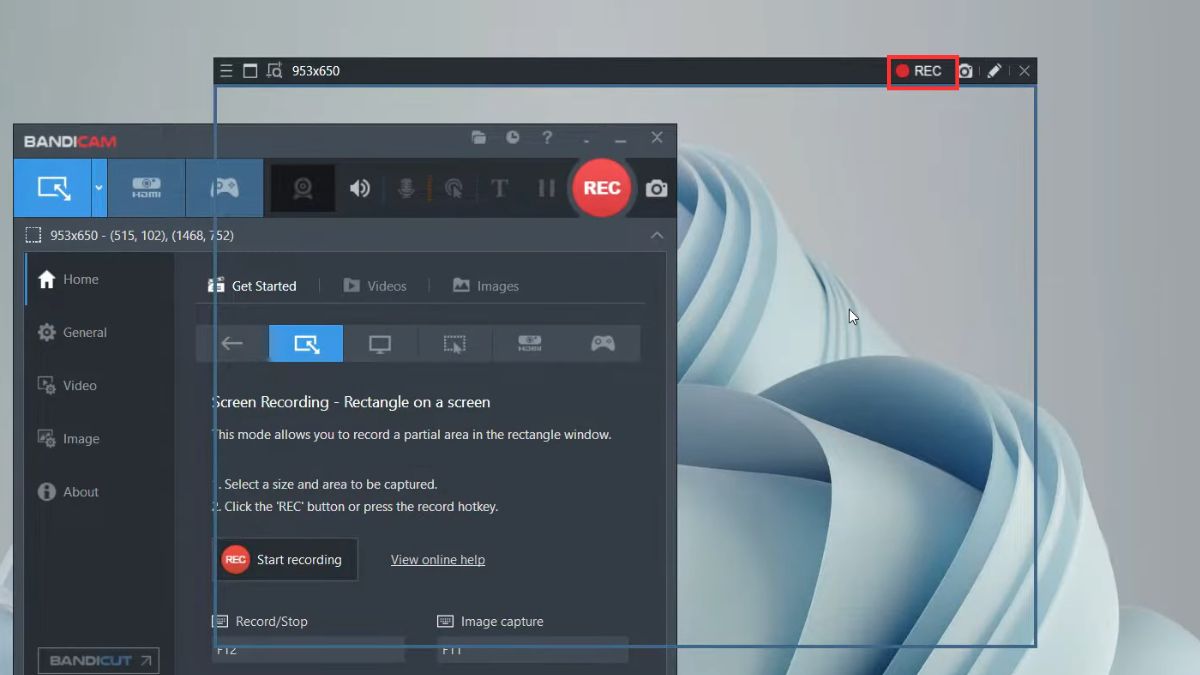The height and width of the screenshot is (675, 1200).
Task: Open scheduled recording clock icon
Action: pyautogui.click(x=513, y=137)
